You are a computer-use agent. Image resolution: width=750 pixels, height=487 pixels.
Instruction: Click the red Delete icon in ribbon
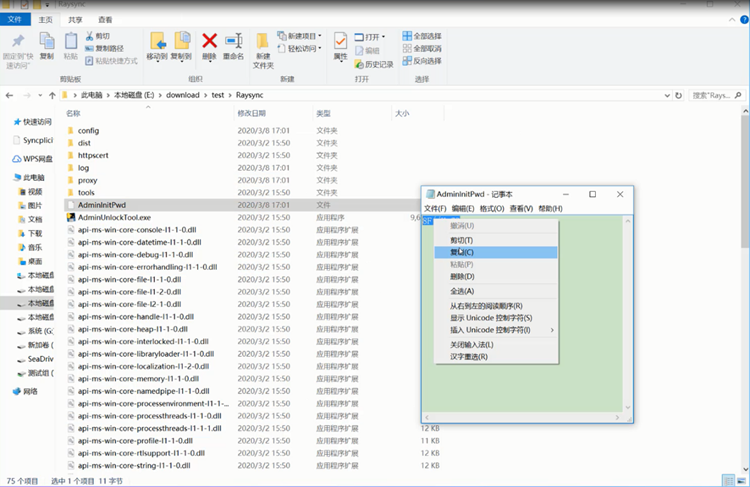tap(210, 42)
